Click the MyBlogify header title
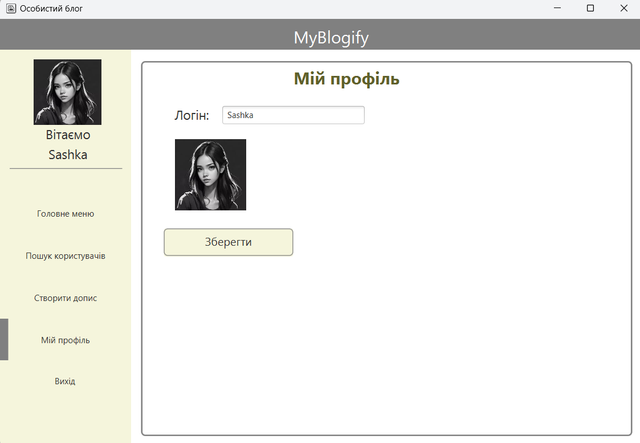 click(331, 38)
